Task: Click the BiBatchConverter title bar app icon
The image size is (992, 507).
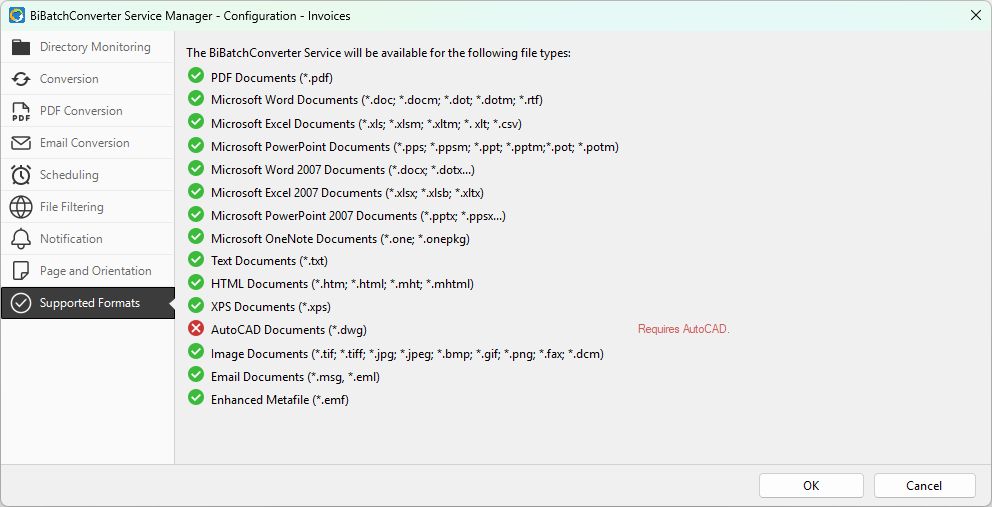Action: 16,15
